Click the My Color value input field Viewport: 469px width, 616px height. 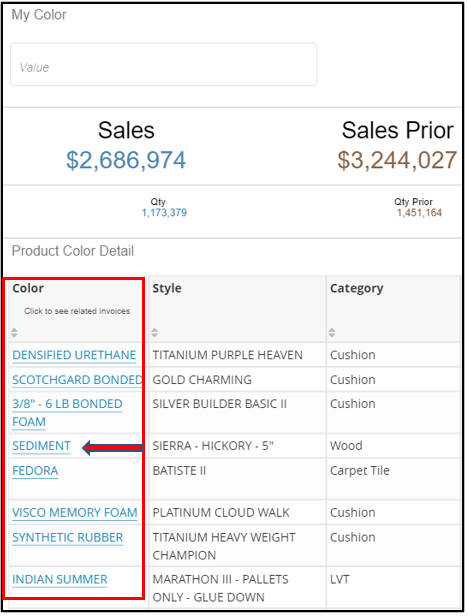click(x=163, y=64)
